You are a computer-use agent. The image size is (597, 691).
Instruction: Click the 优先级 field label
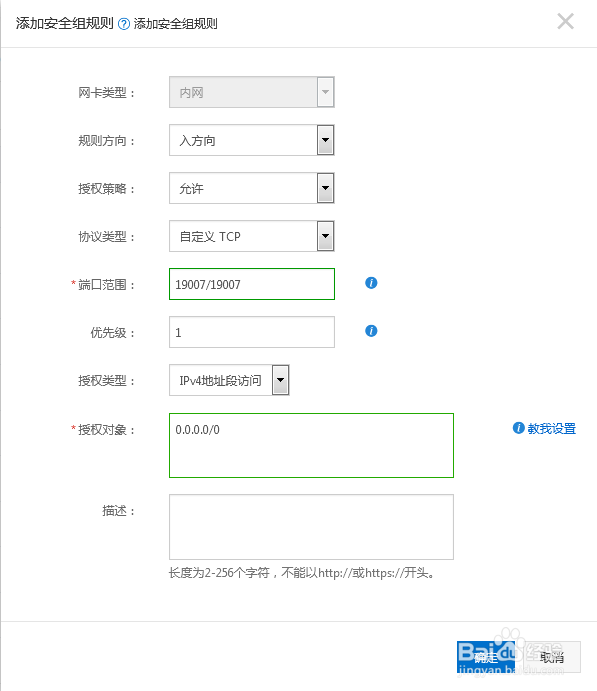112,333
